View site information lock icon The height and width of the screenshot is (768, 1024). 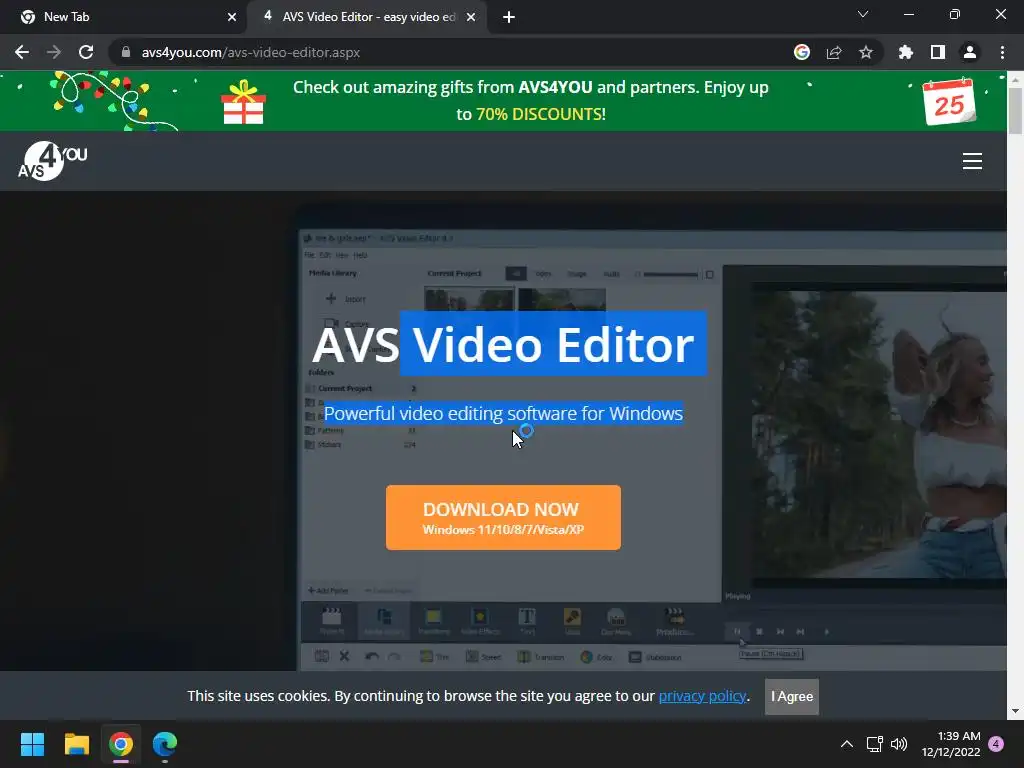pyautogui.click(x=126, y=52)
